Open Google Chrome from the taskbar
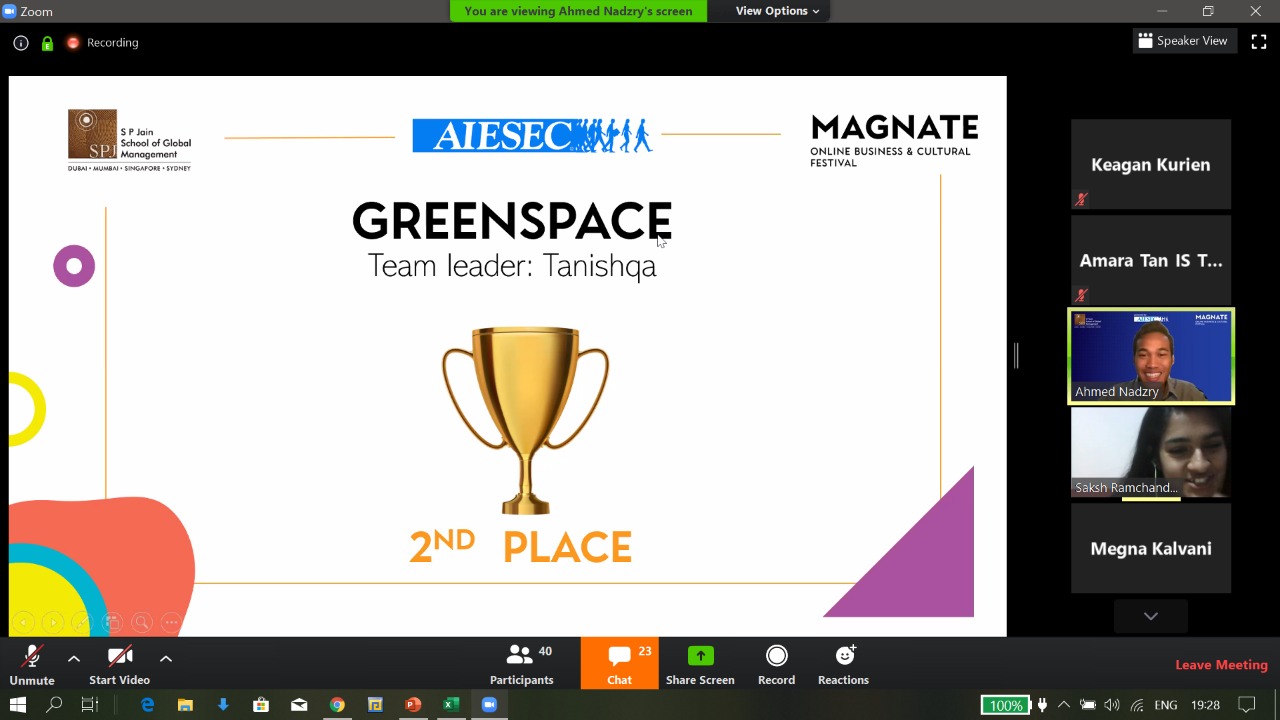The image size is (1280, 720). [x=337, y=705]
